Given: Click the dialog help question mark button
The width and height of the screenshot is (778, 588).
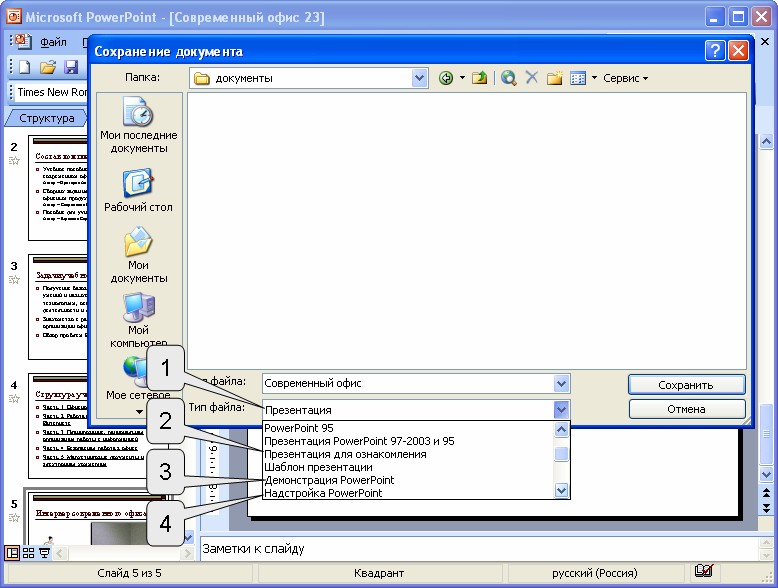Looking at the screenshot, I should pos(714,51).
